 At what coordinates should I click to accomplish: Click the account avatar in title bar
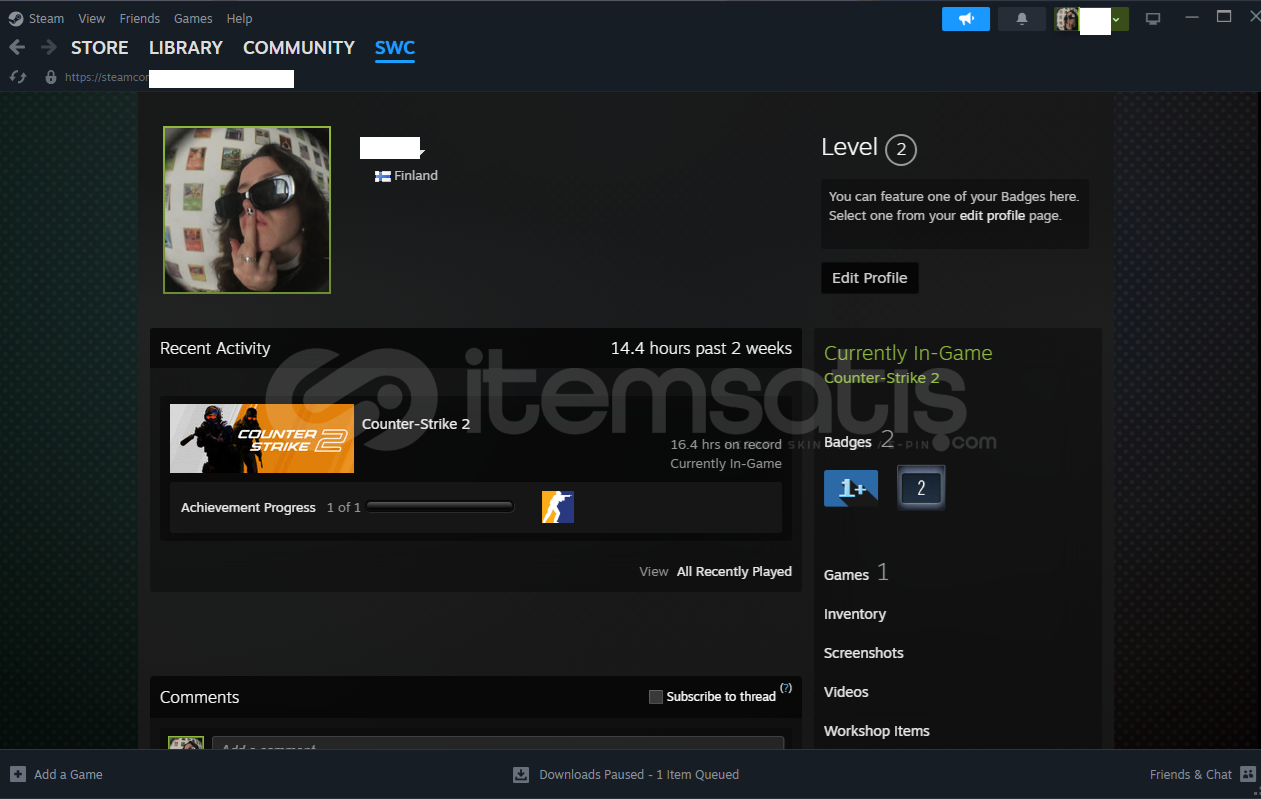[x=1067, y=19]
